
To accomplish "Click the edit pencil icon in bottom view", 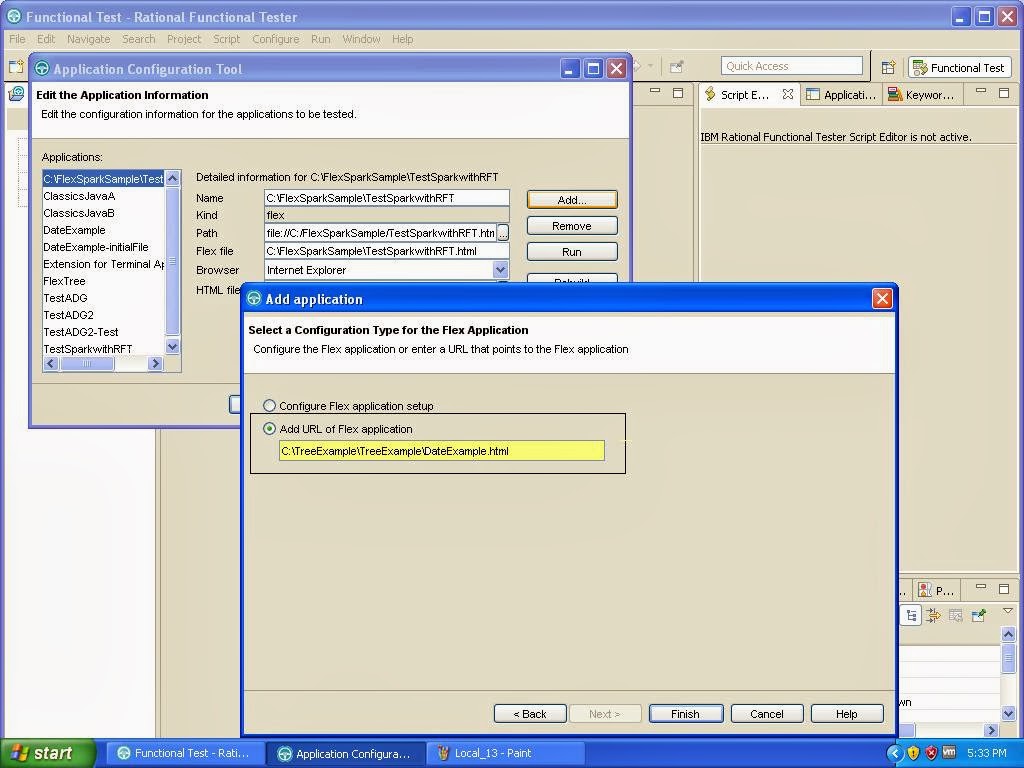I will tap(978, 615).
